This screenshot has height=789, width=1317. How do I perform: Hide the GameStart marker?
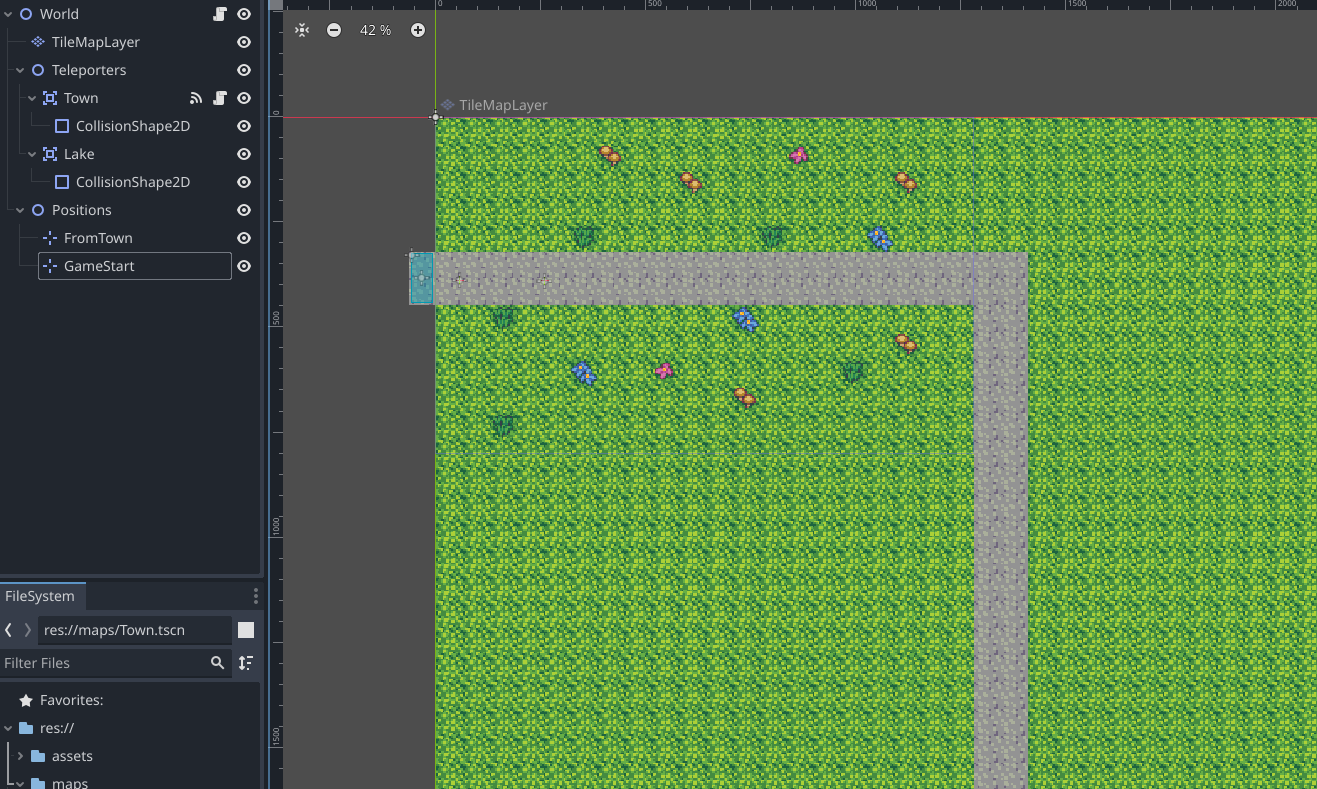(x=243, y=266)
